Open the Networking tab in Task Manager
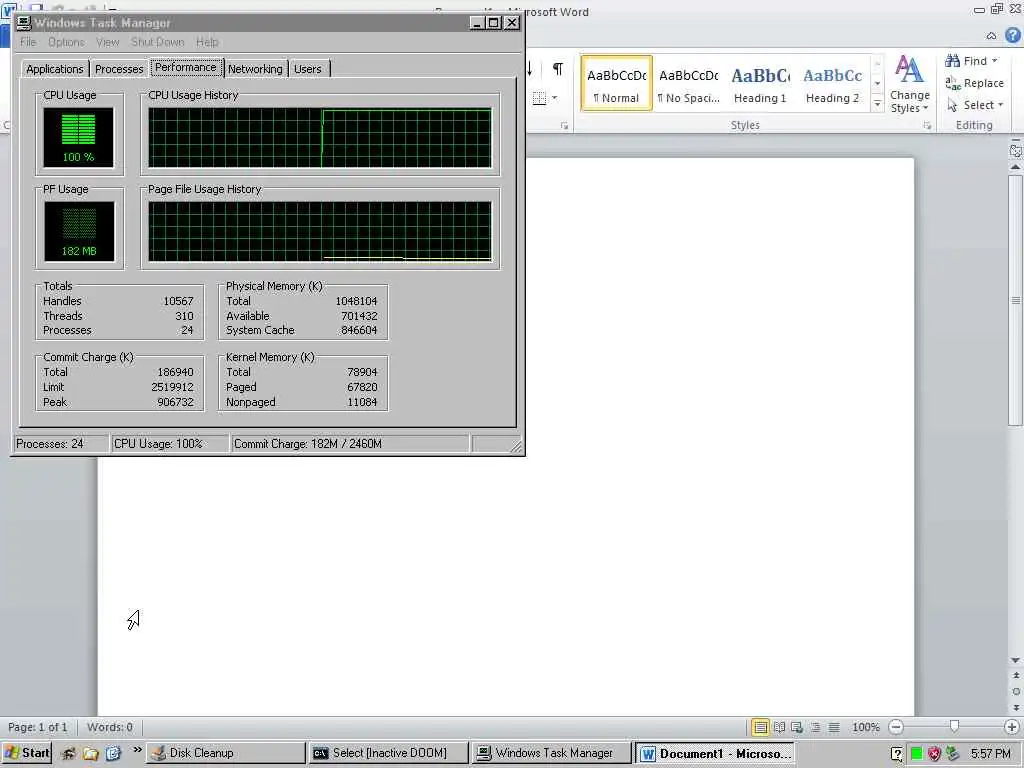1024x768 pixels. (x=255, y=69)
